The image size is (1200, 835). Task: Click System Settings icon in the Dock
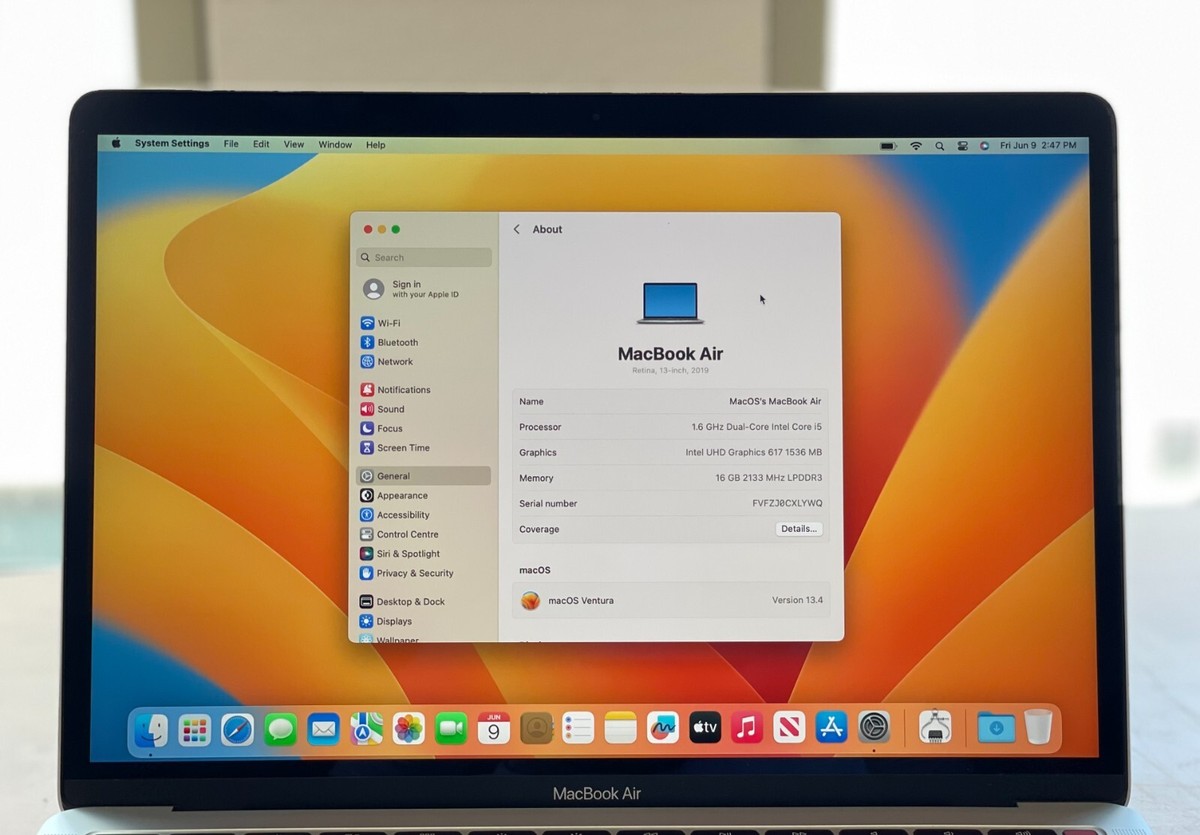(874, 727)
